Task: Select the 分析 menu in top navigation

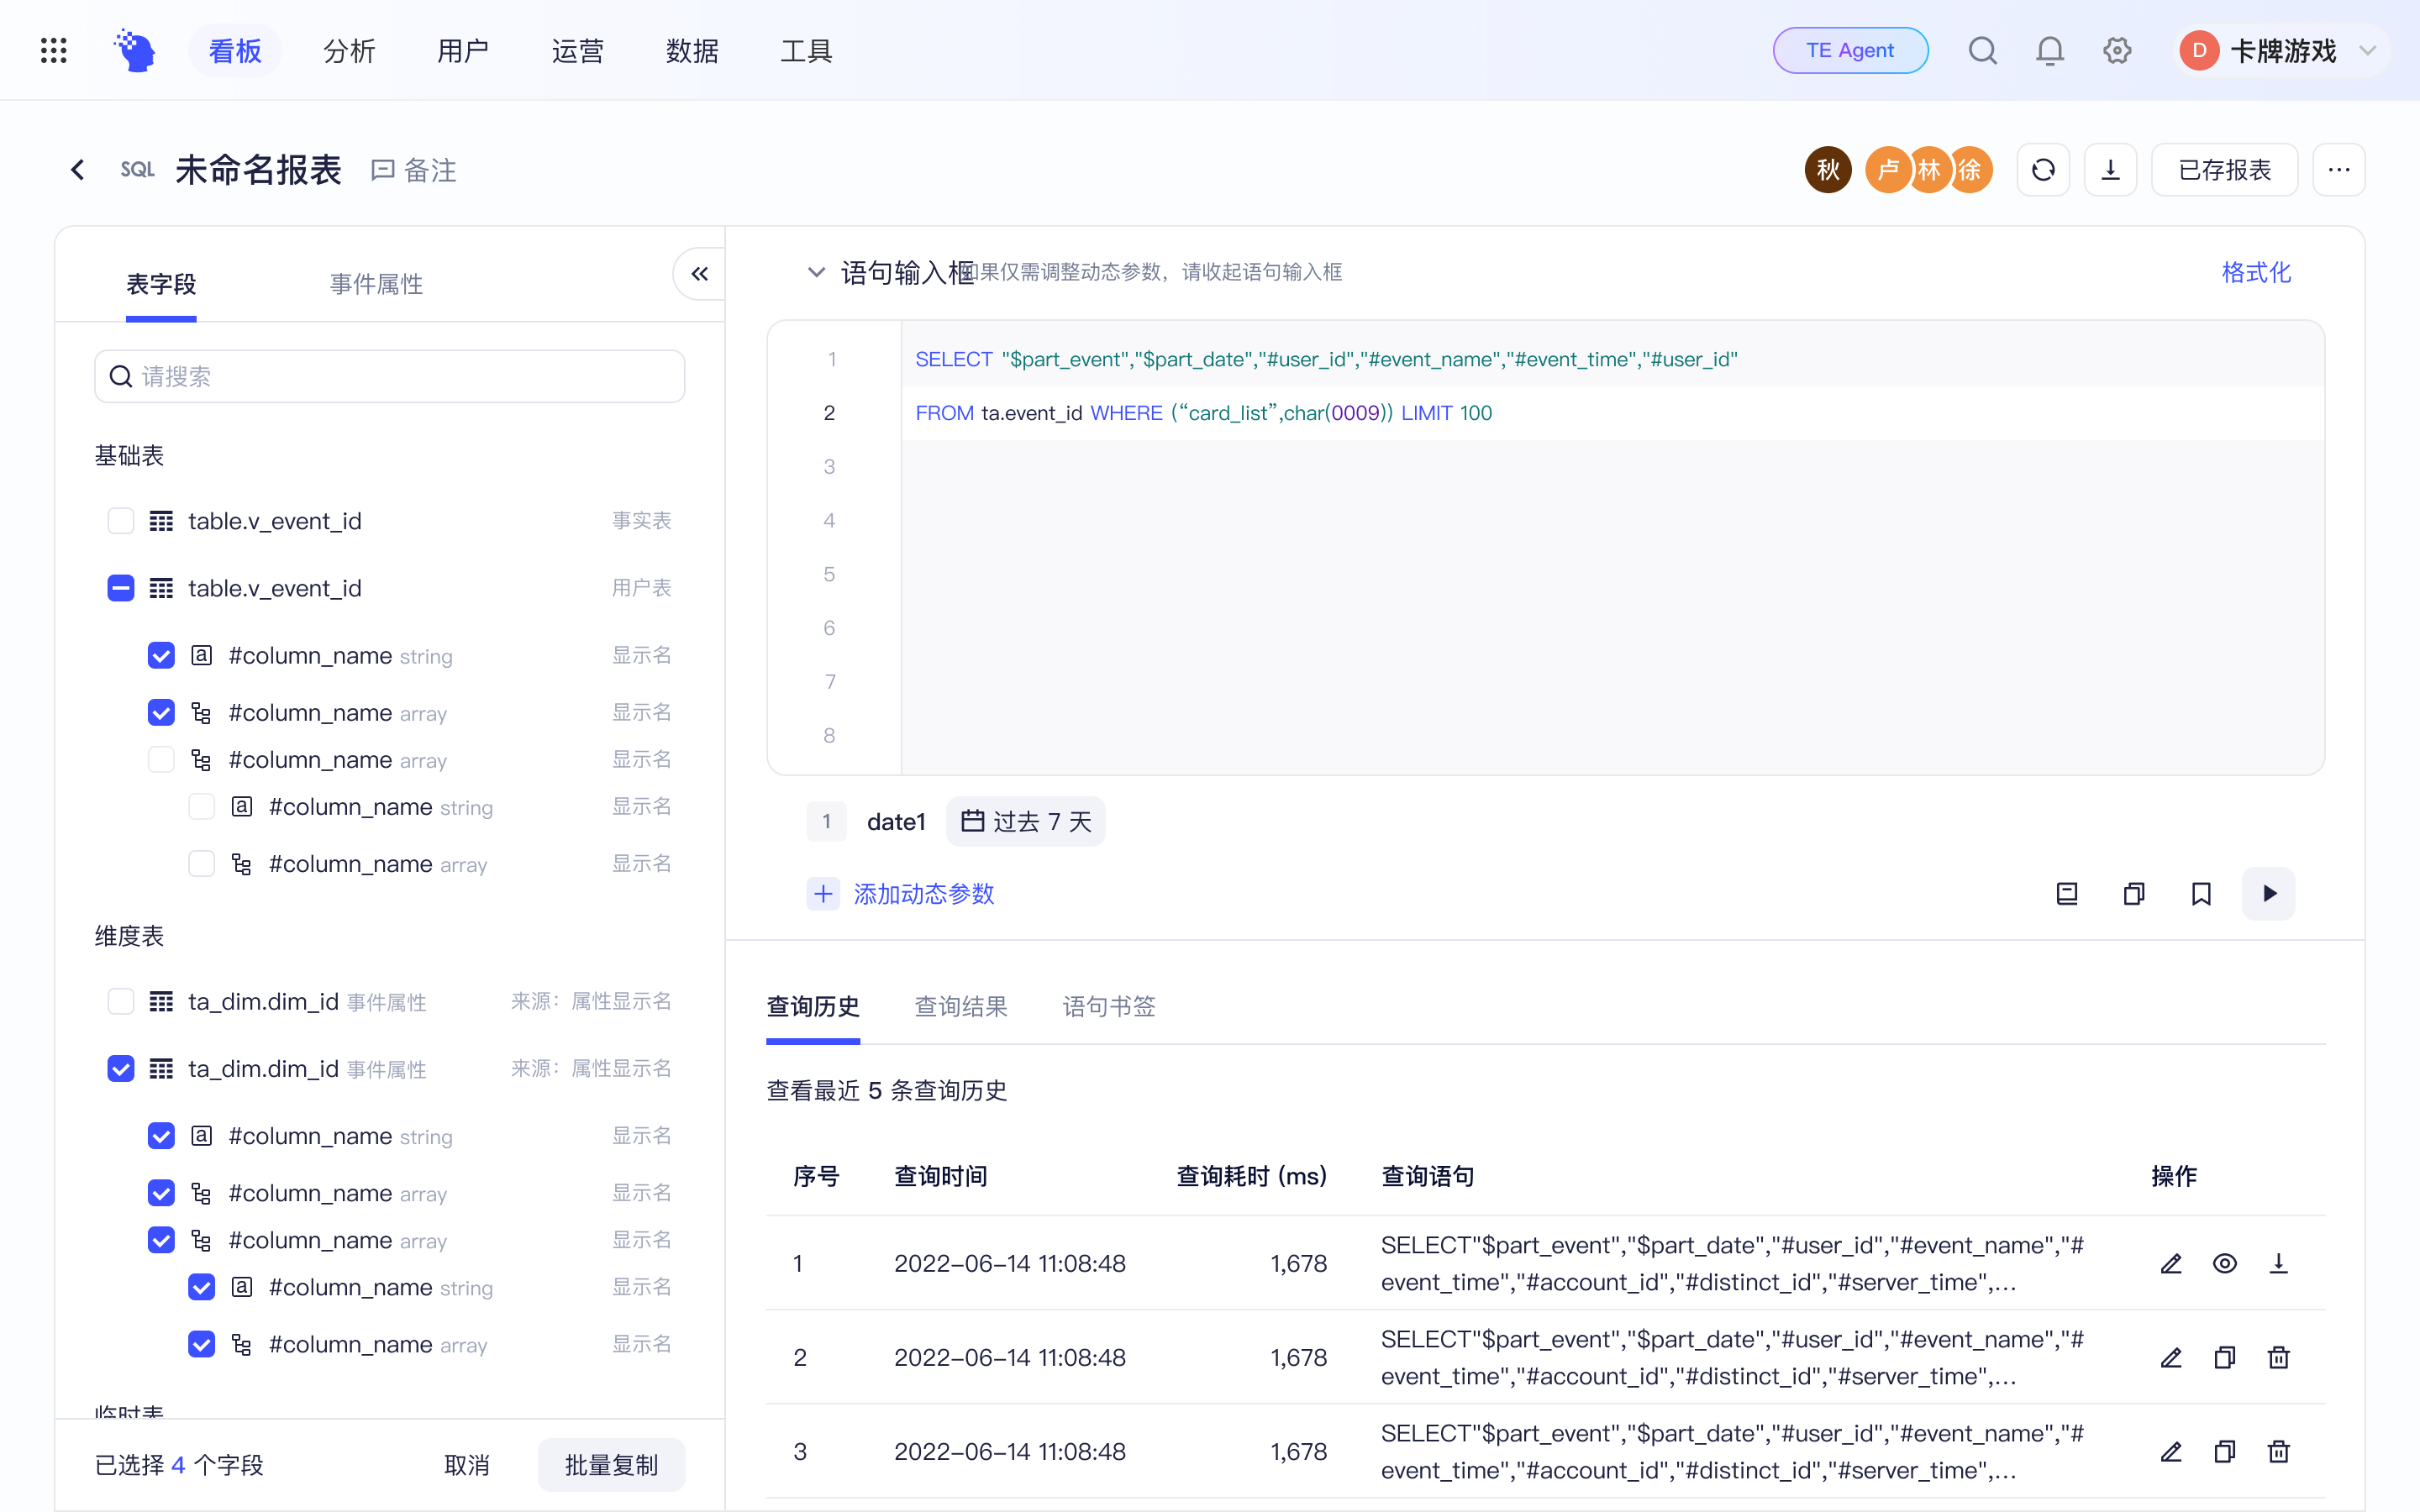Action: click(x=349, y=50)
